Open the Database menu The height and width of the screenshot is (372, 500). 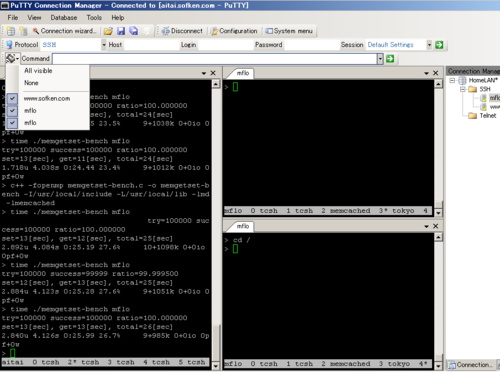click(64, 18)
